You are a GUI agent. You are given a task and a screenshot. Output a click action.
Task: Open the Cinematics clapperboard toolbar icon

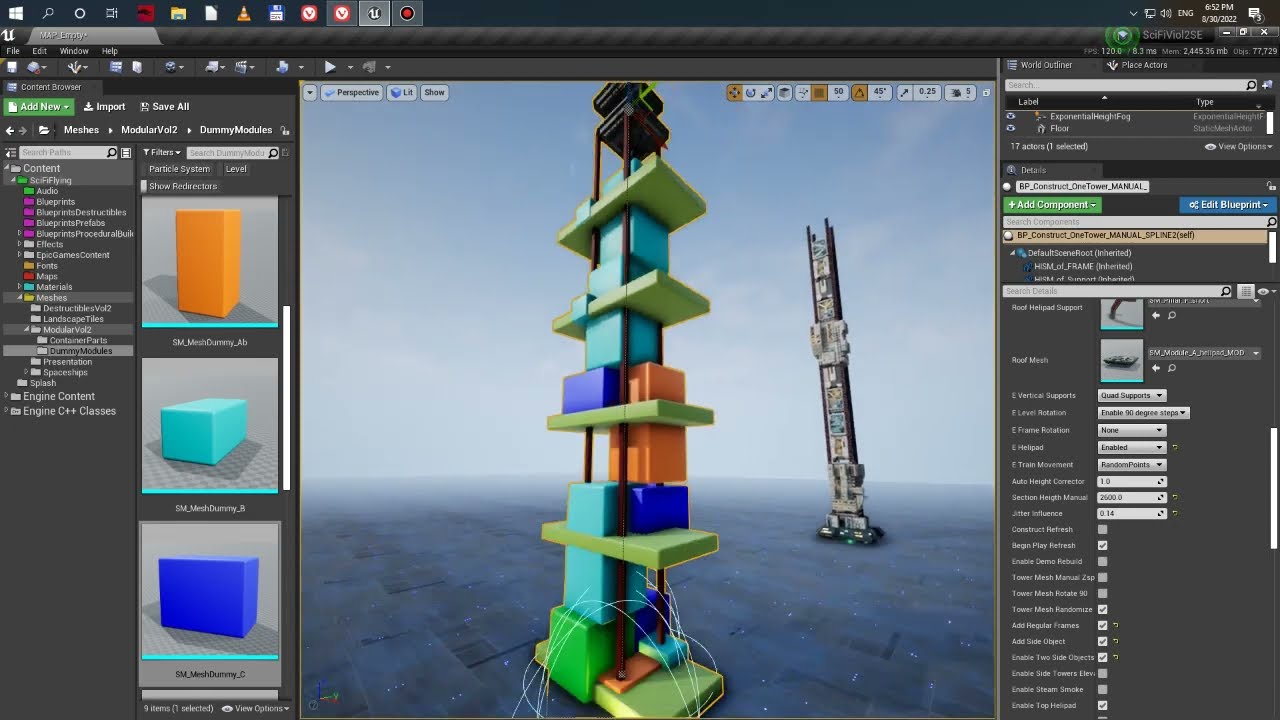(x=240, y=67)
